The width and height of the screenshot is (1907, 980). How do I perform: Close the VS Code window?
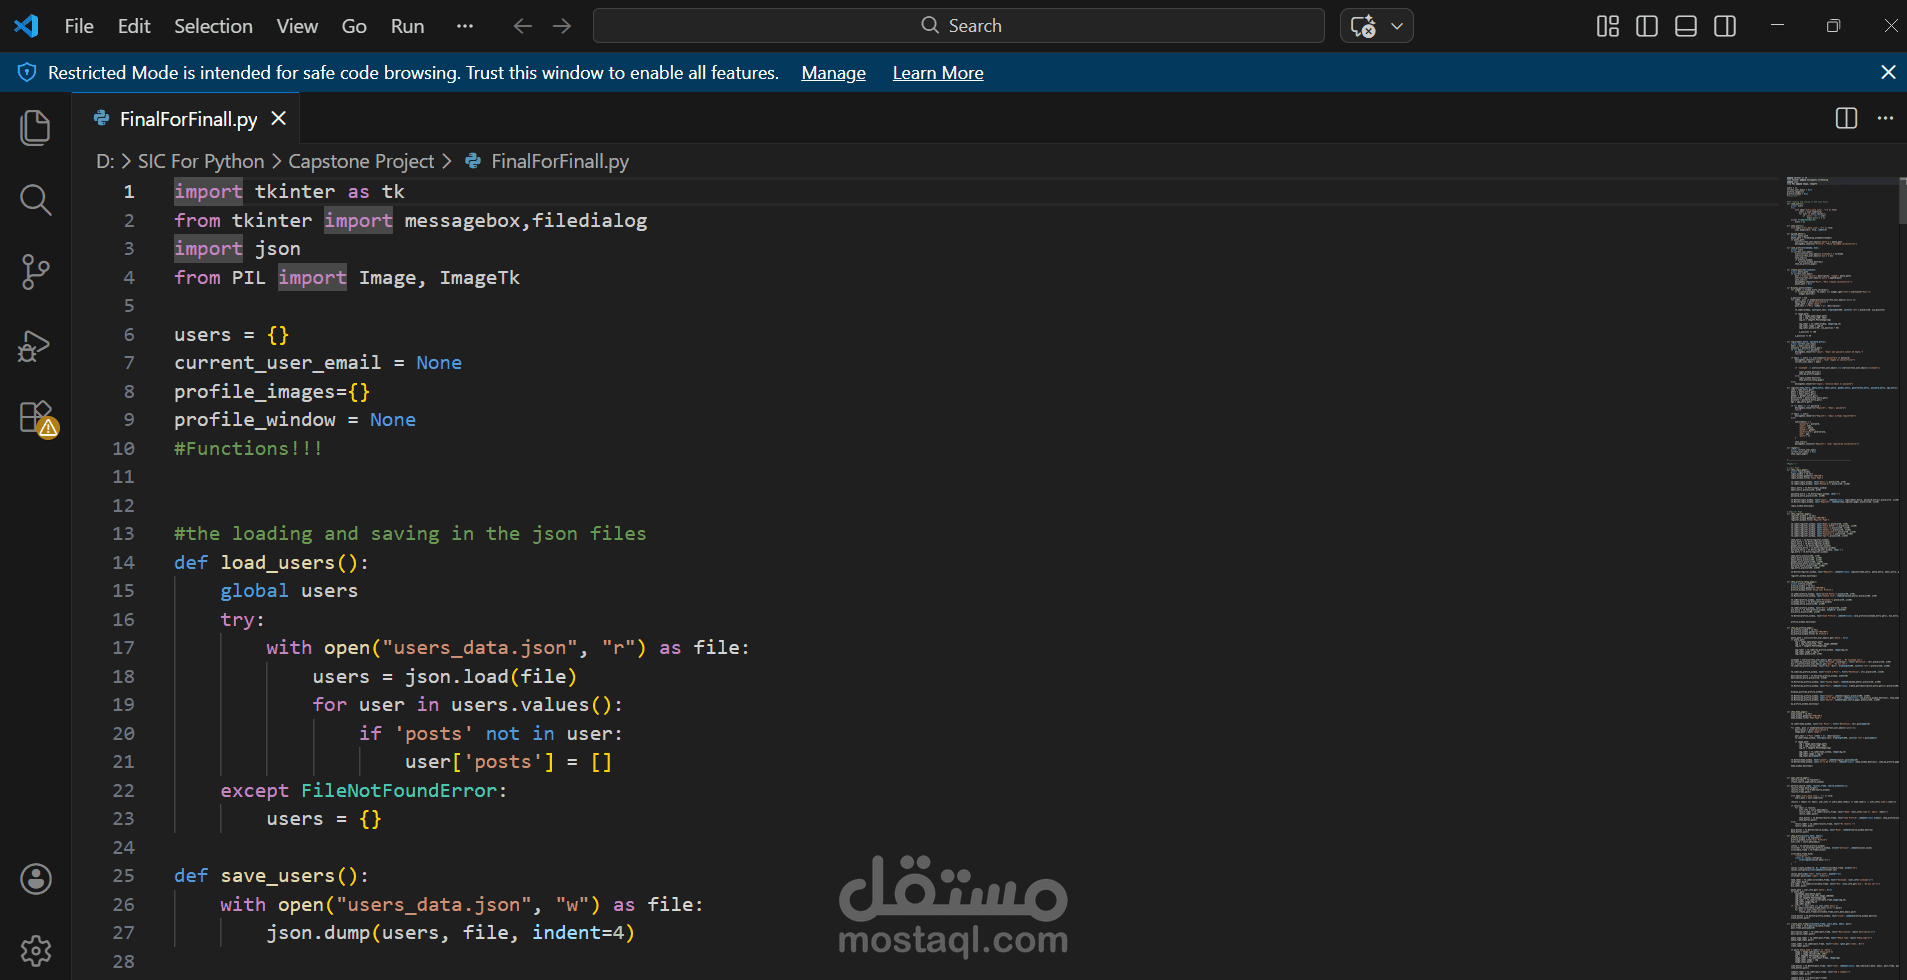click(1889, 26)
